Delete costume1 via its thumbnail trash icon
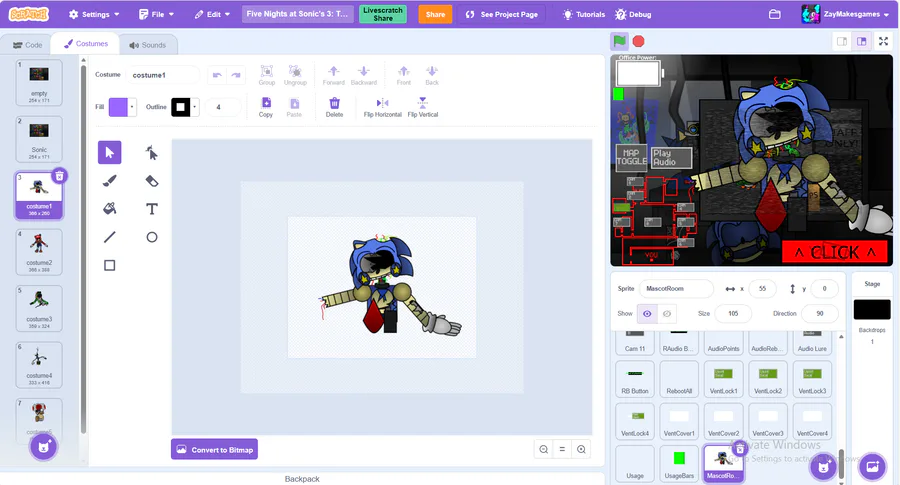 coord(59,176)
